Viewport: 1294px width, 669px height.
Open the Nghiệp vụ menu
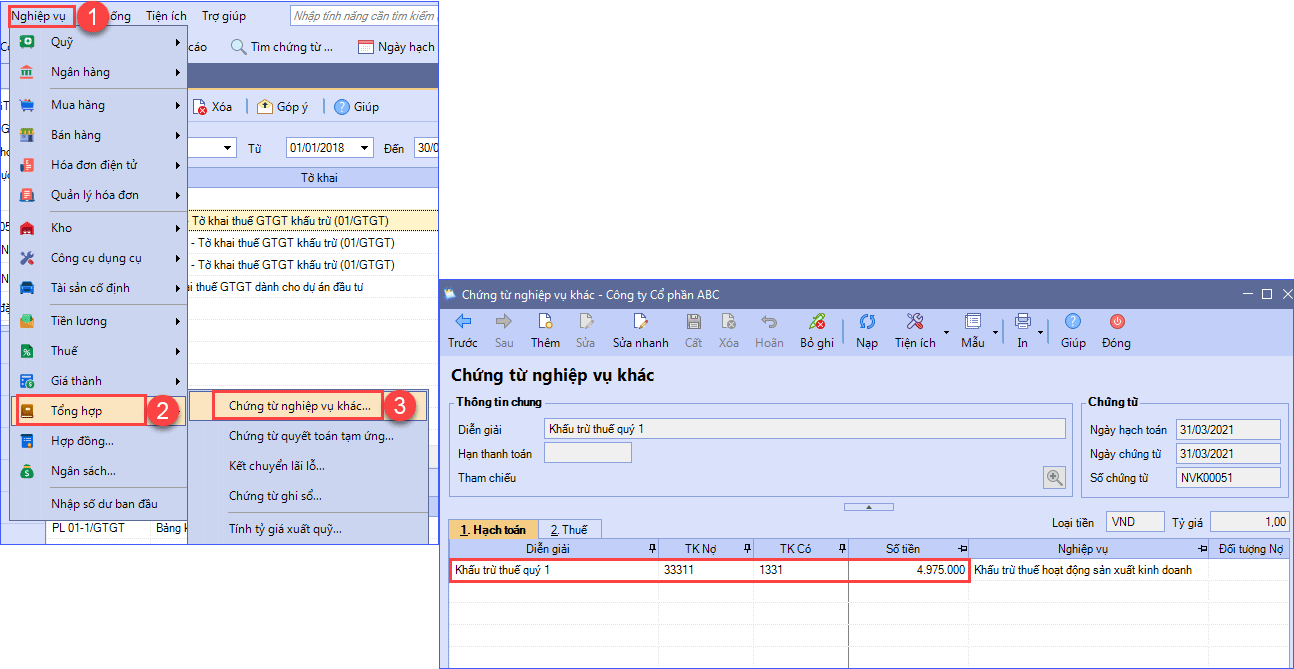pyautogui.click(x=37, y=16)
